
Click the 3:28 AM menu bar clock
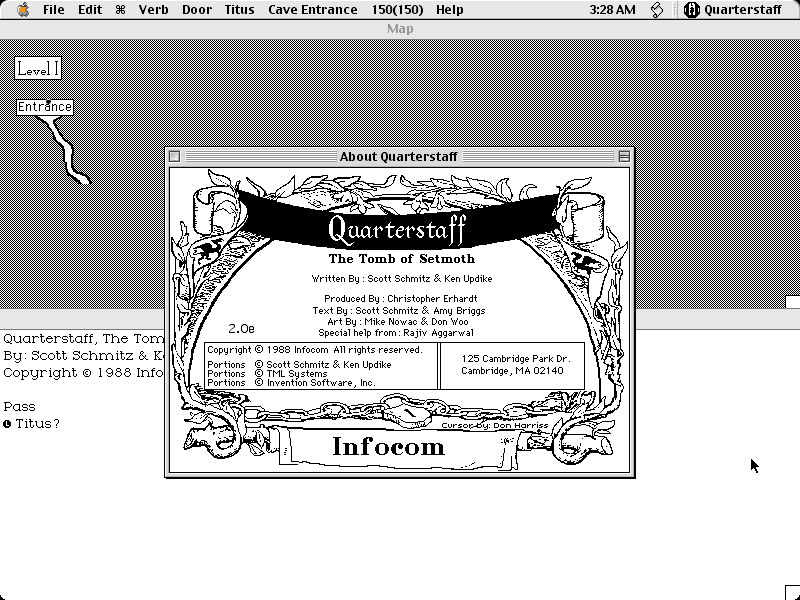click(612, 10)
